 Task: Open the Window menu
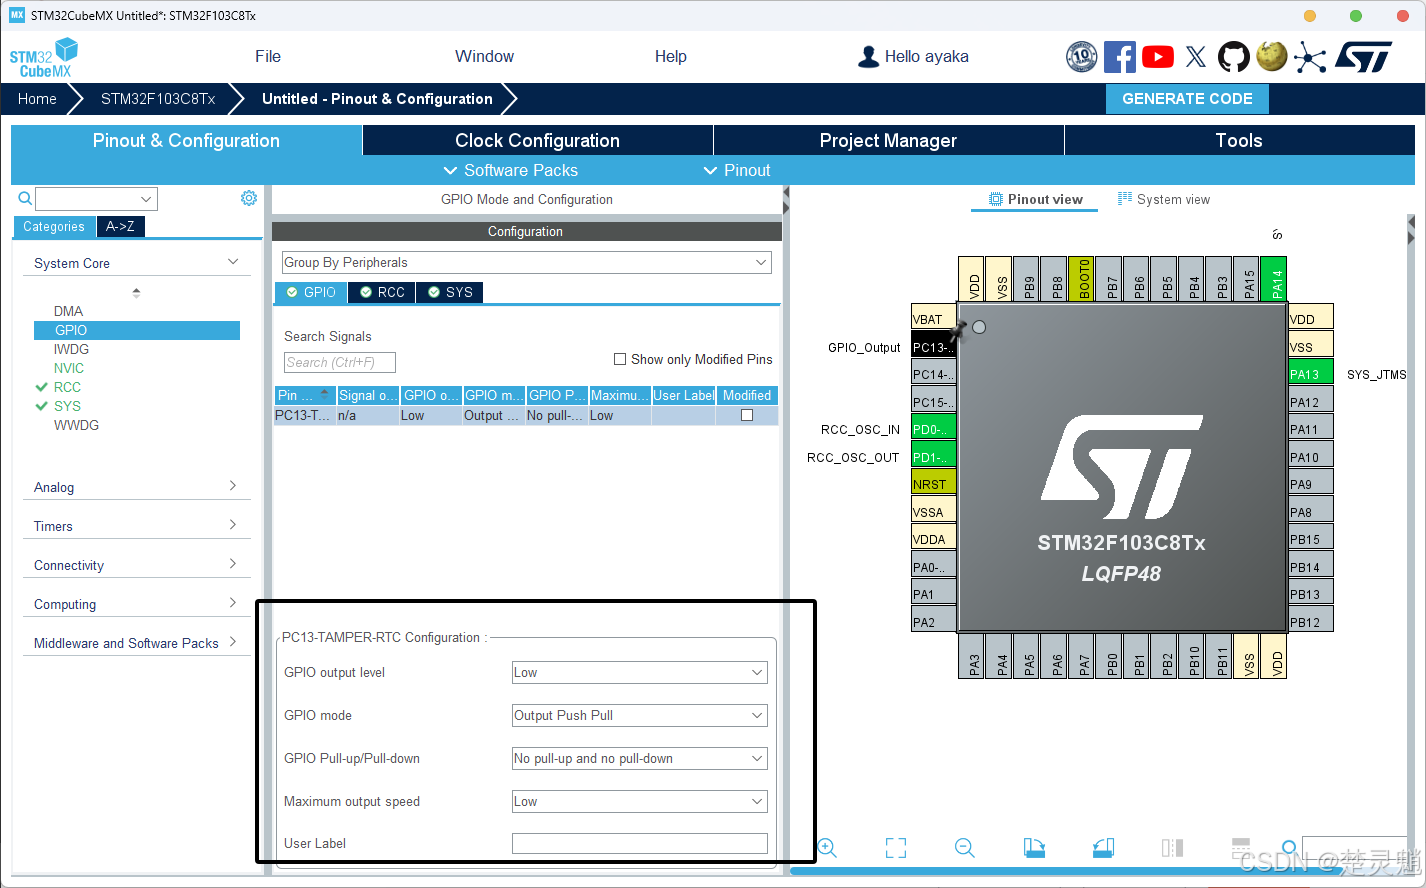tap(485, 57)
